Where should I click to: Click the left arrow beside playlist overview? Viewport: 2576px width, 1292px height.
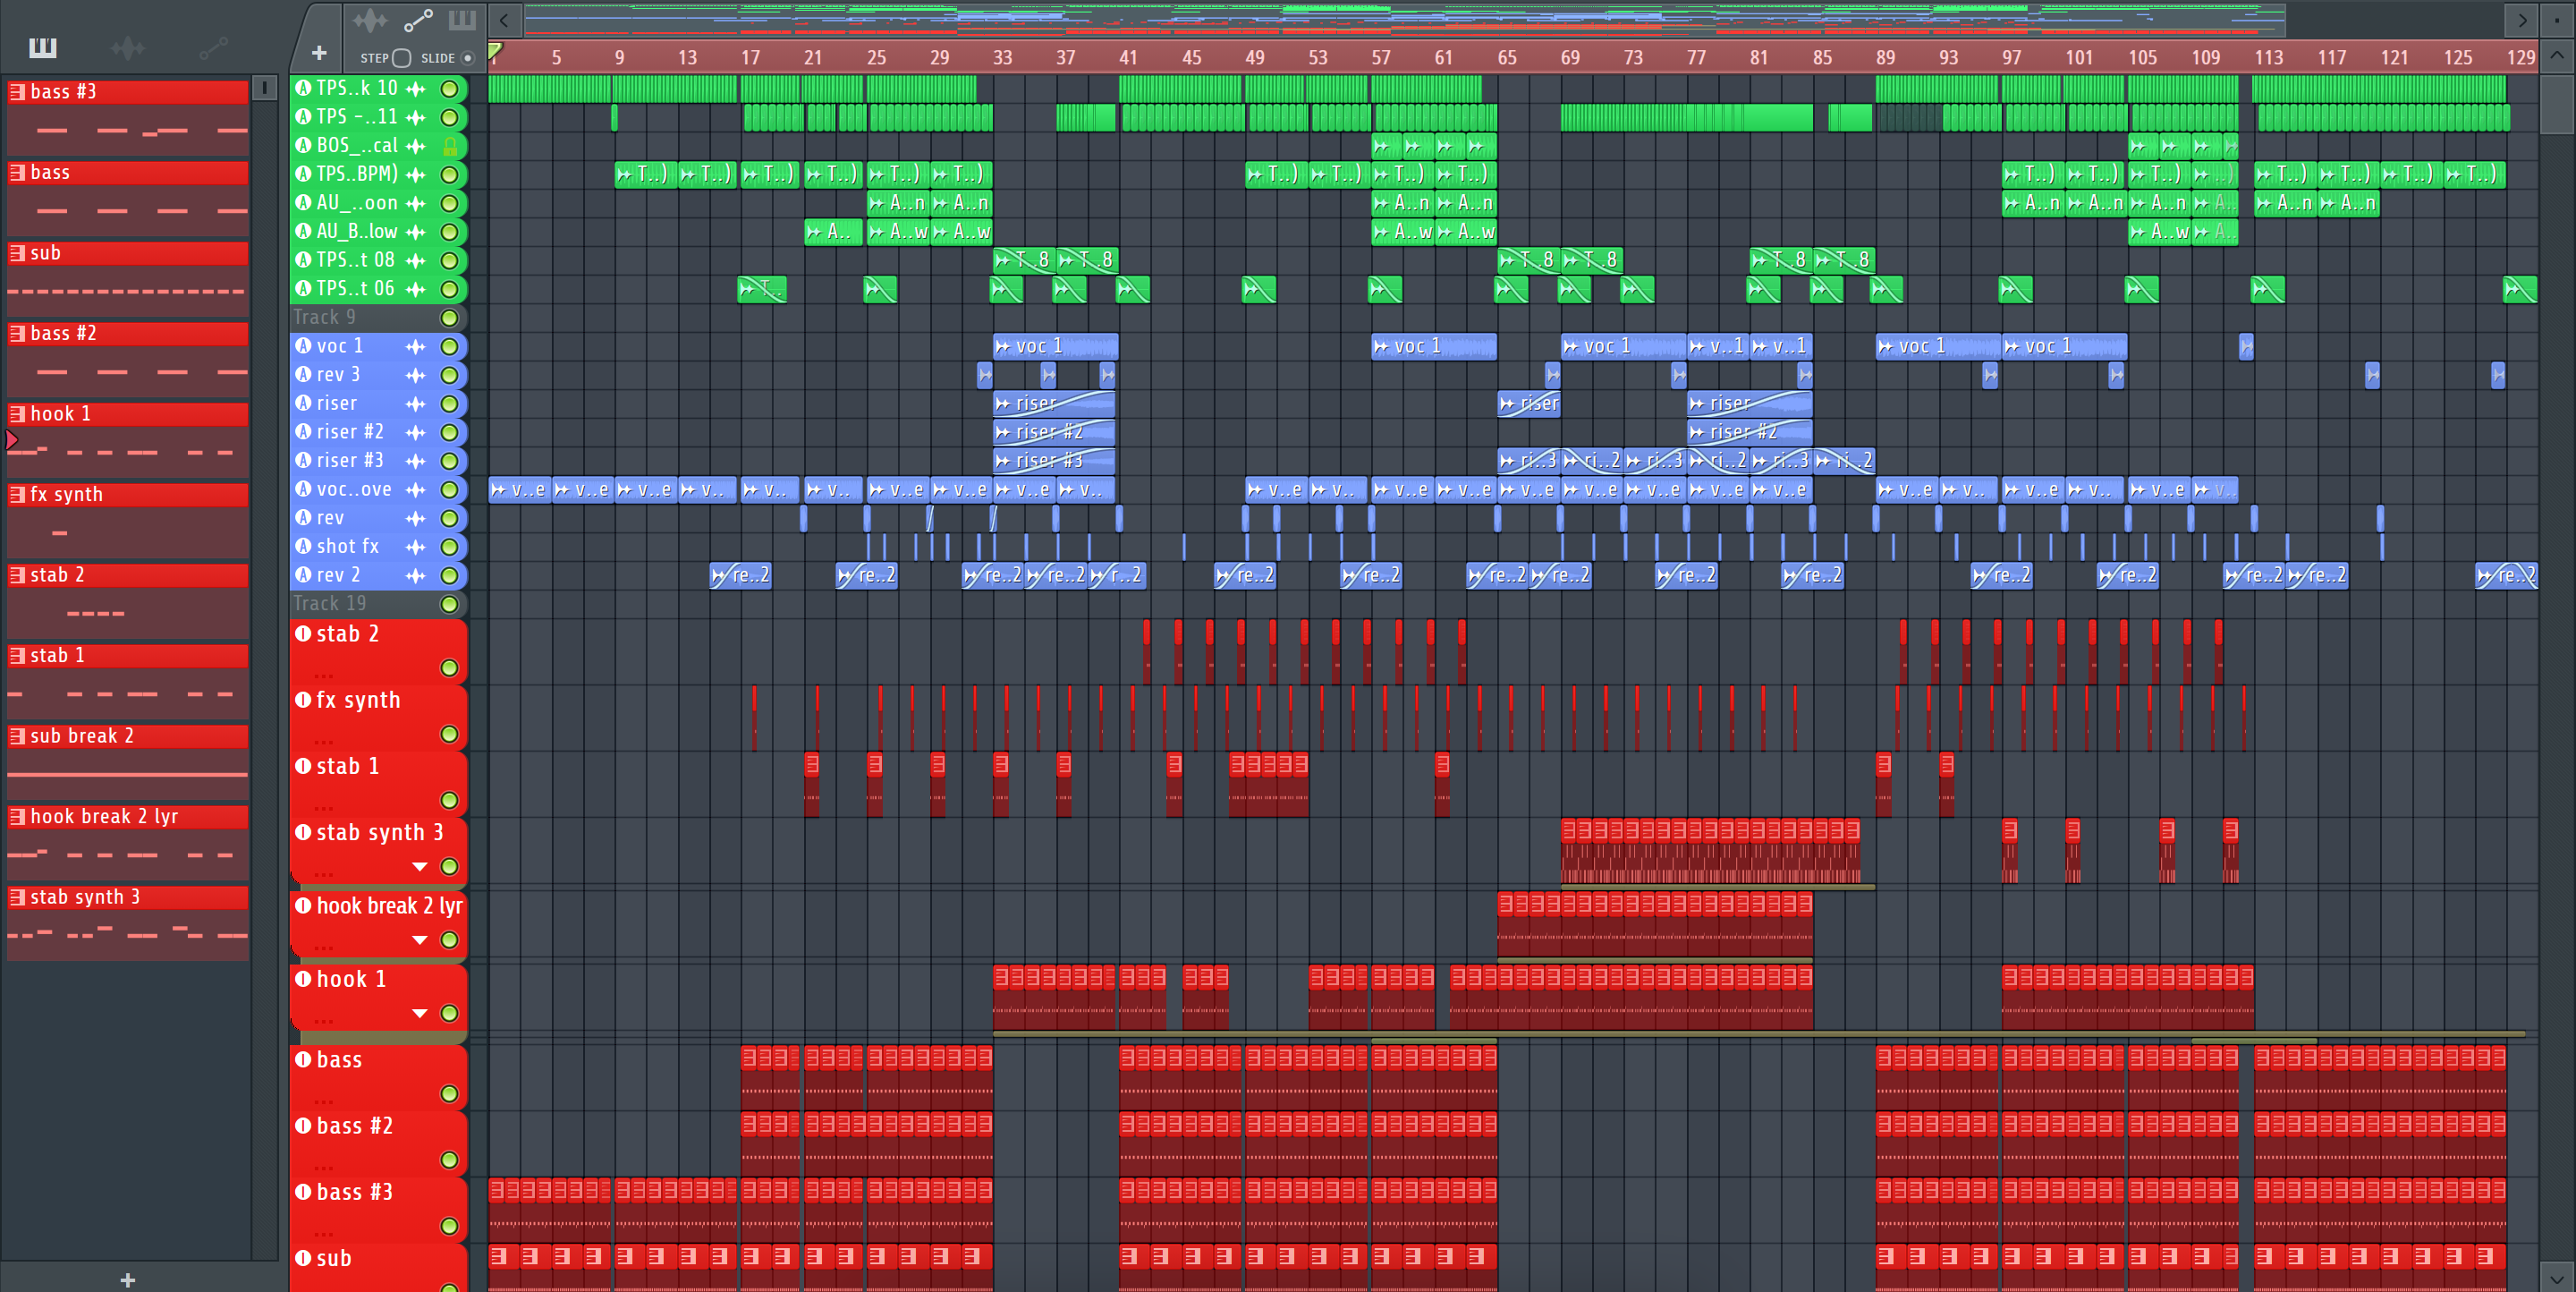click(504, 20)
